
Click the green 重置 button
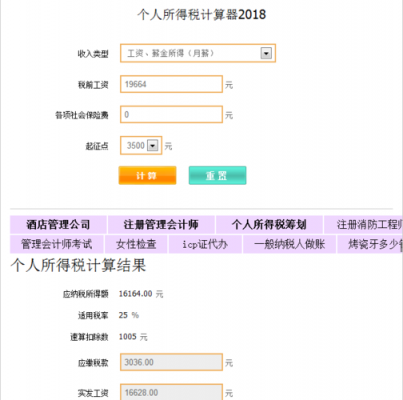[217, 175]
